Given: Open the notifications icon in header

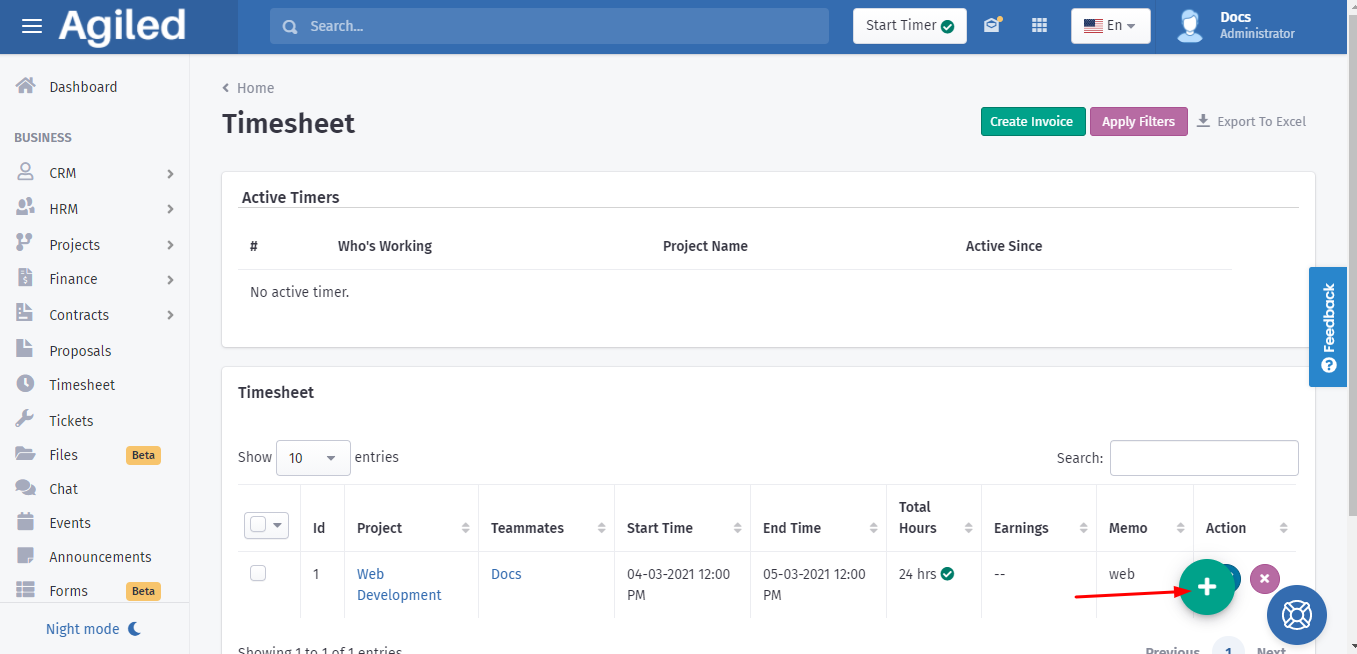Looking at the screenshot, I should (992, 26).
